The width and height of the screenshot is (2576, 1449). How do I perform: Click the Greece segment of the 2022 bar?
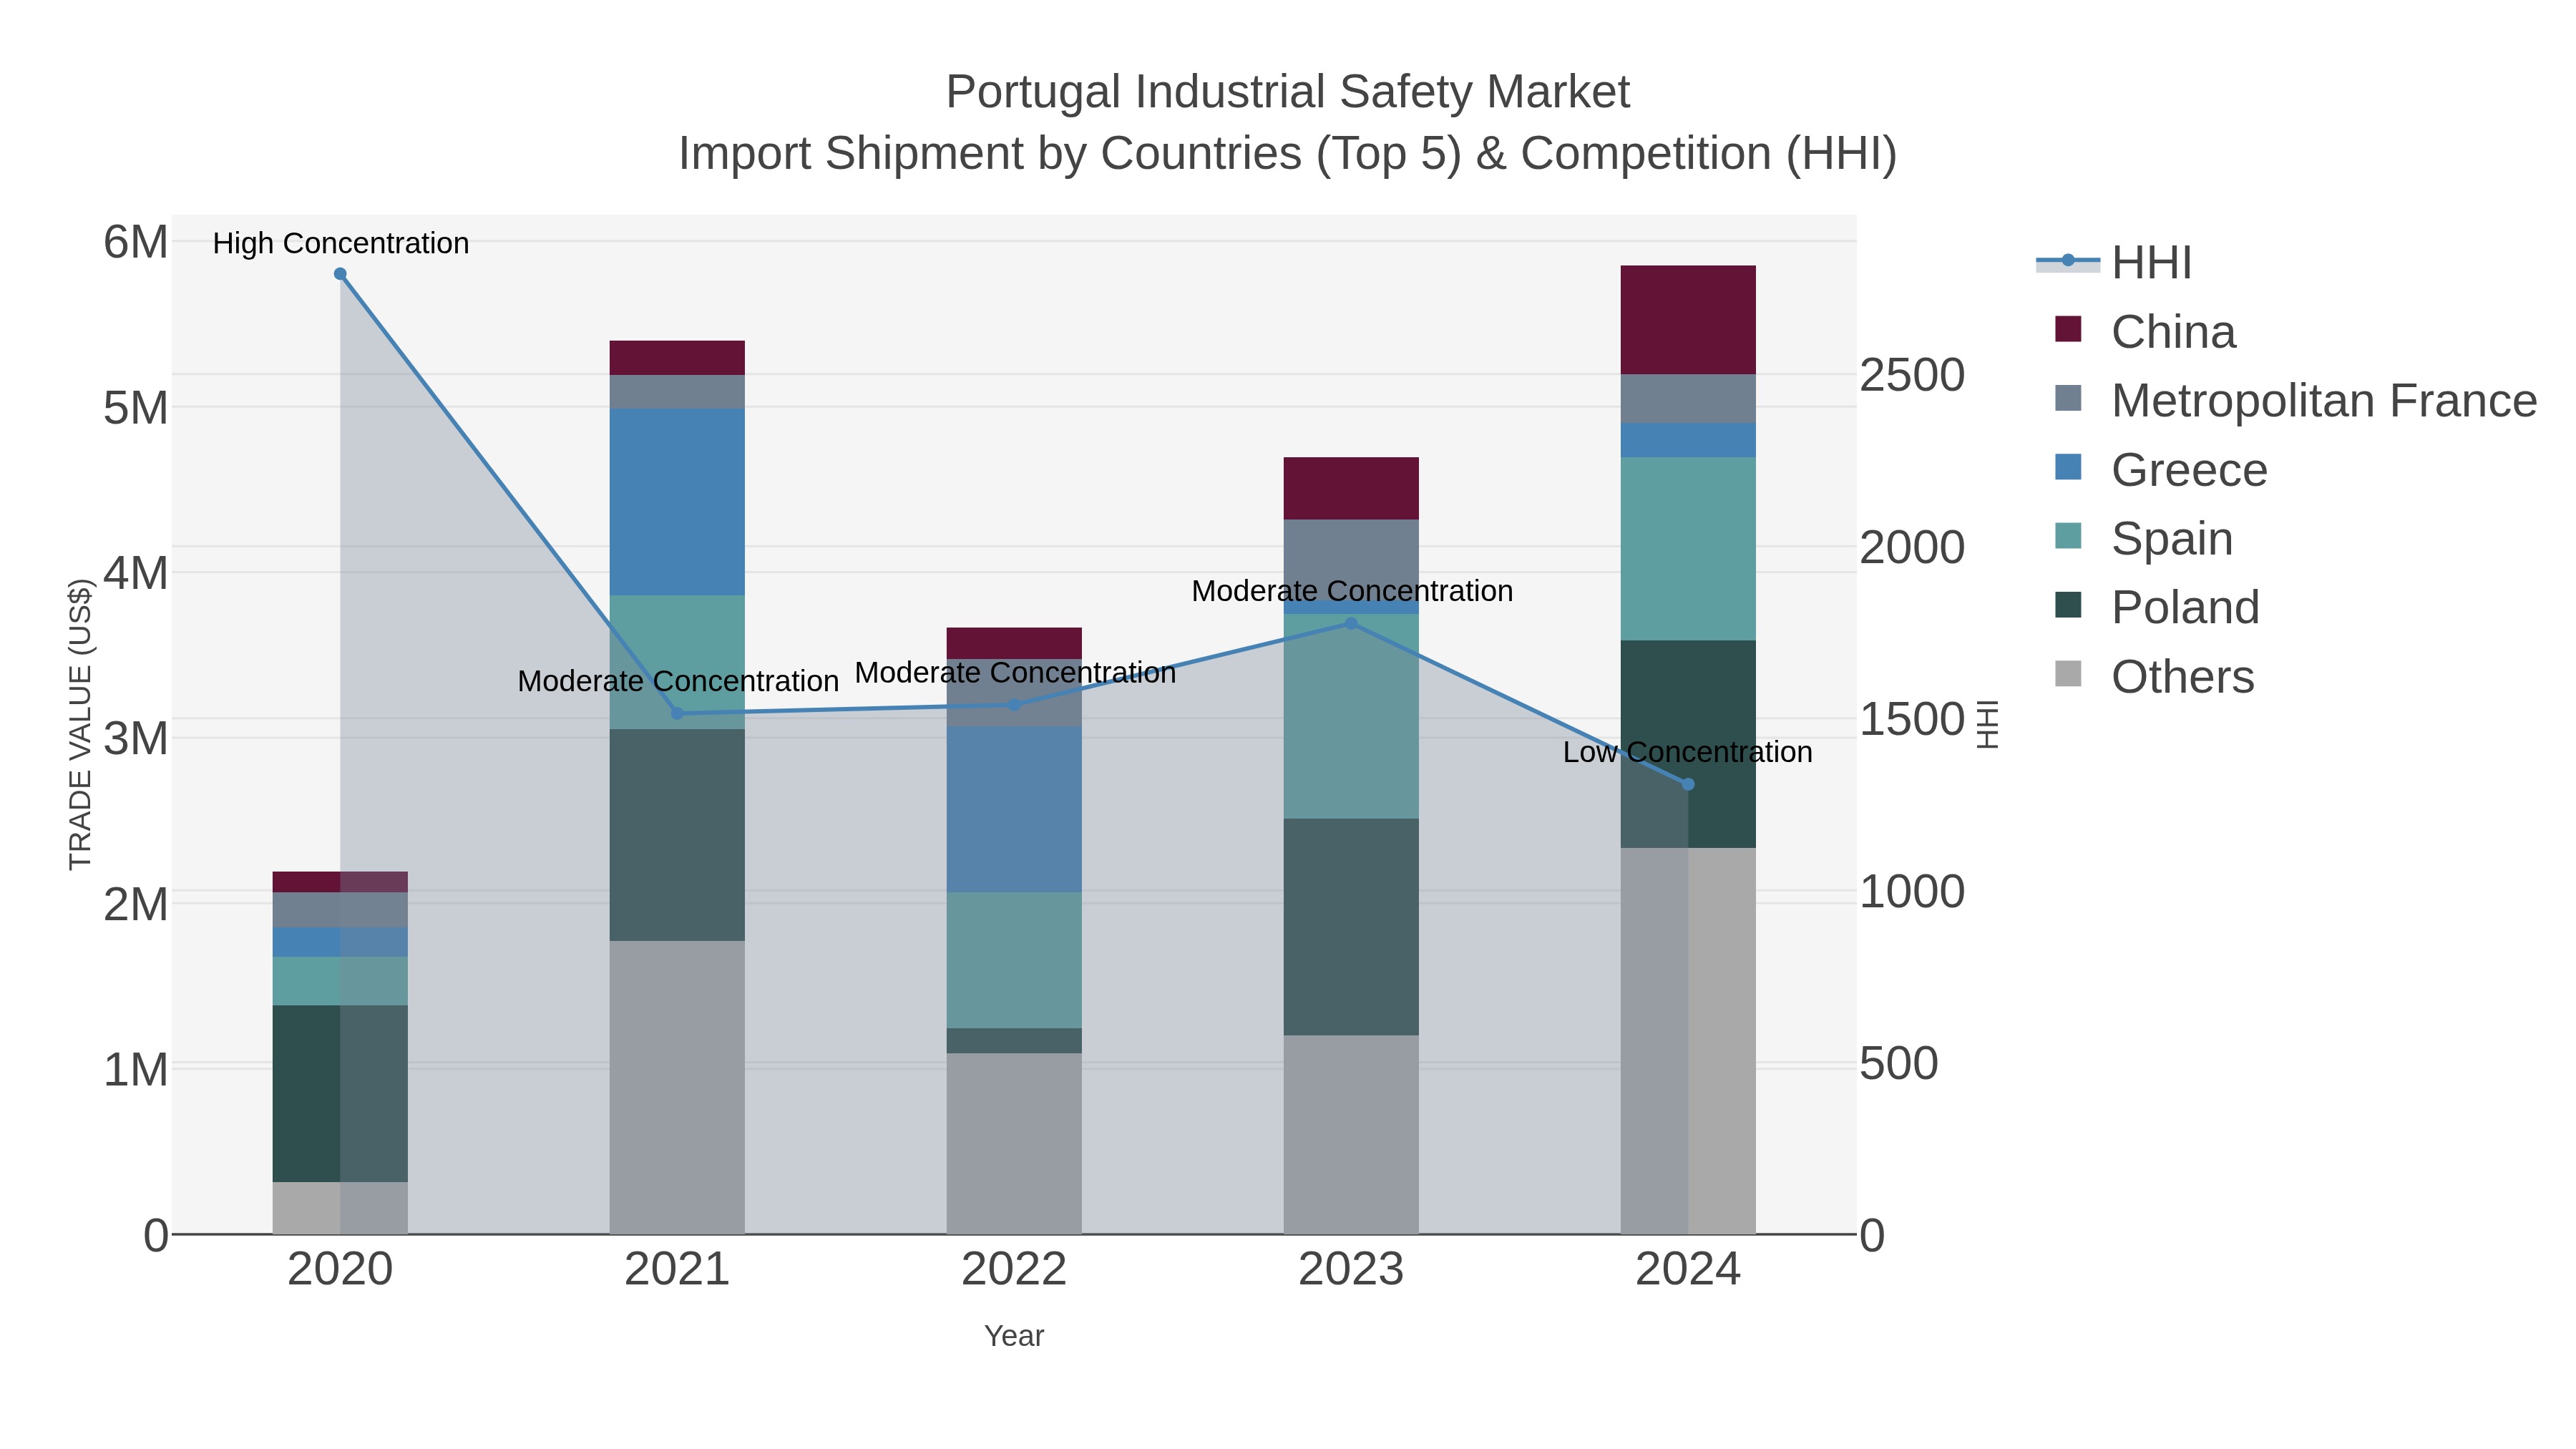[1014, 809]
